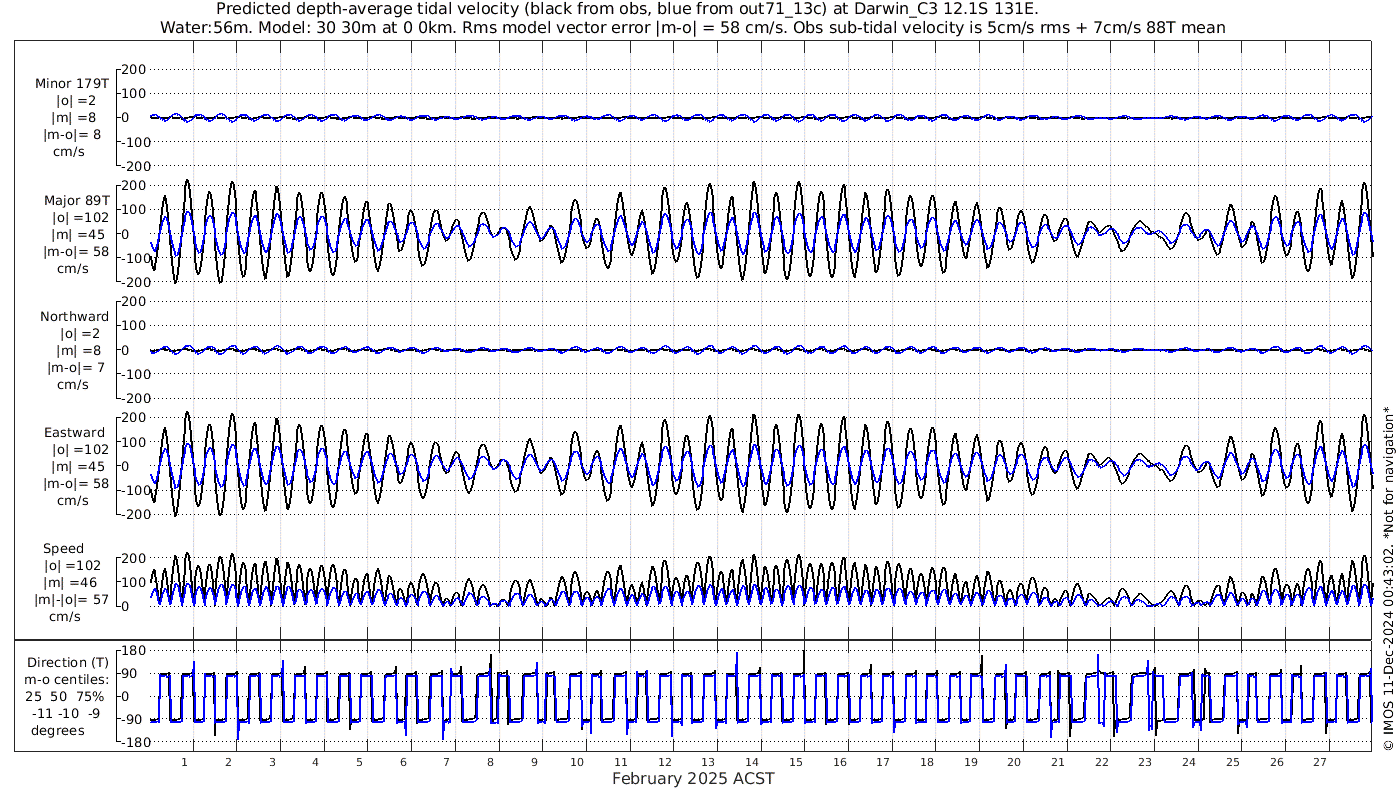Click the 'February 2025 ACST' axis title
This screenshot has width=1400, height=800.
tap(693, 778)
